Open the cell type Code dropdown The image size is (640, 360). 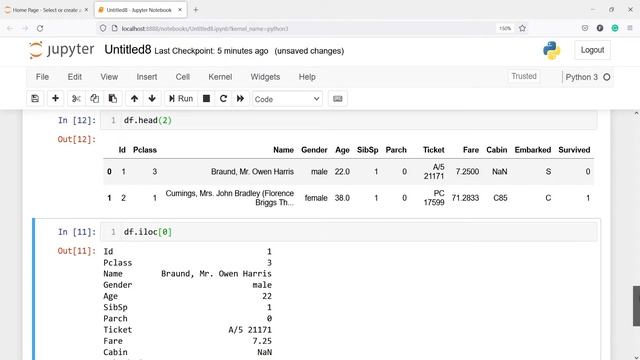tap(287, 99)
